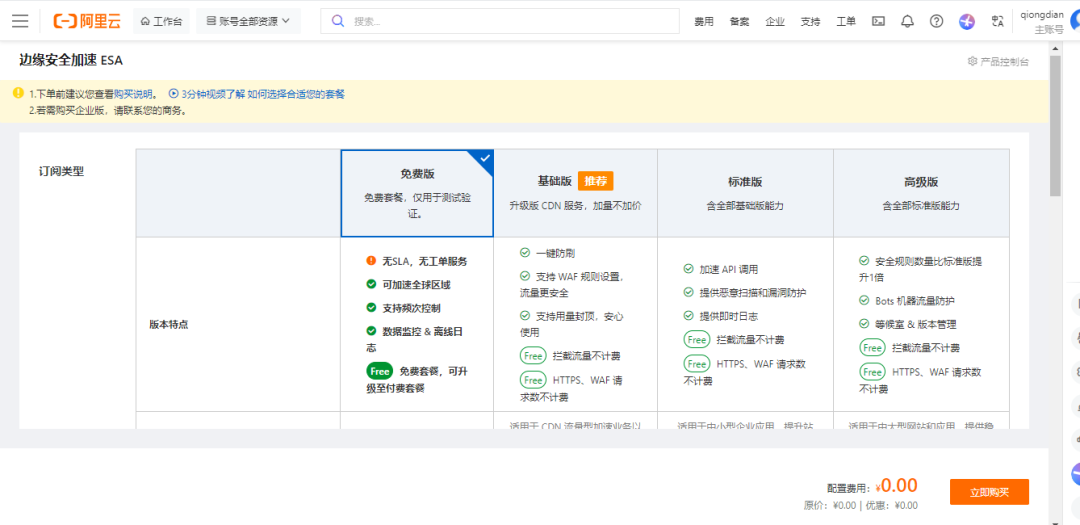The height and width of the screenshot is (525, 1080).
Task: Click the 订阅类型 label
Action: tap(61, 172)
